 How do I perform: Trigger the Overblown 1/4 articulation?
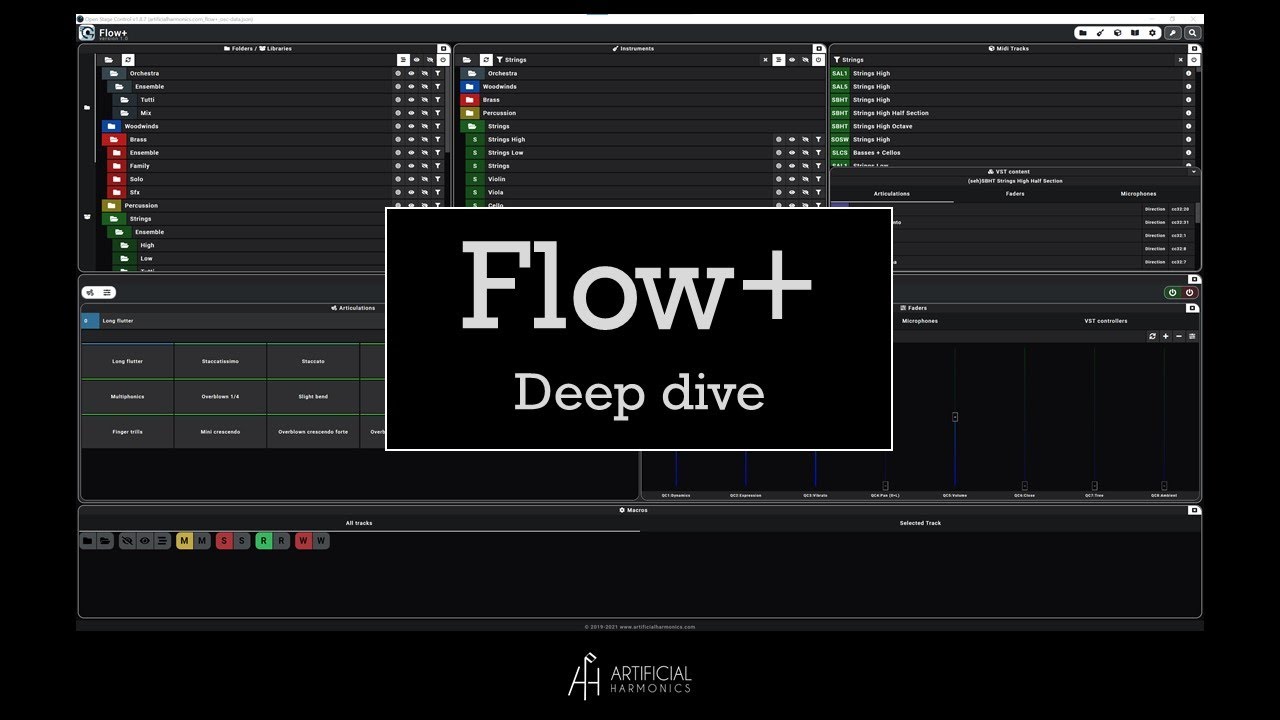[220, 397]
